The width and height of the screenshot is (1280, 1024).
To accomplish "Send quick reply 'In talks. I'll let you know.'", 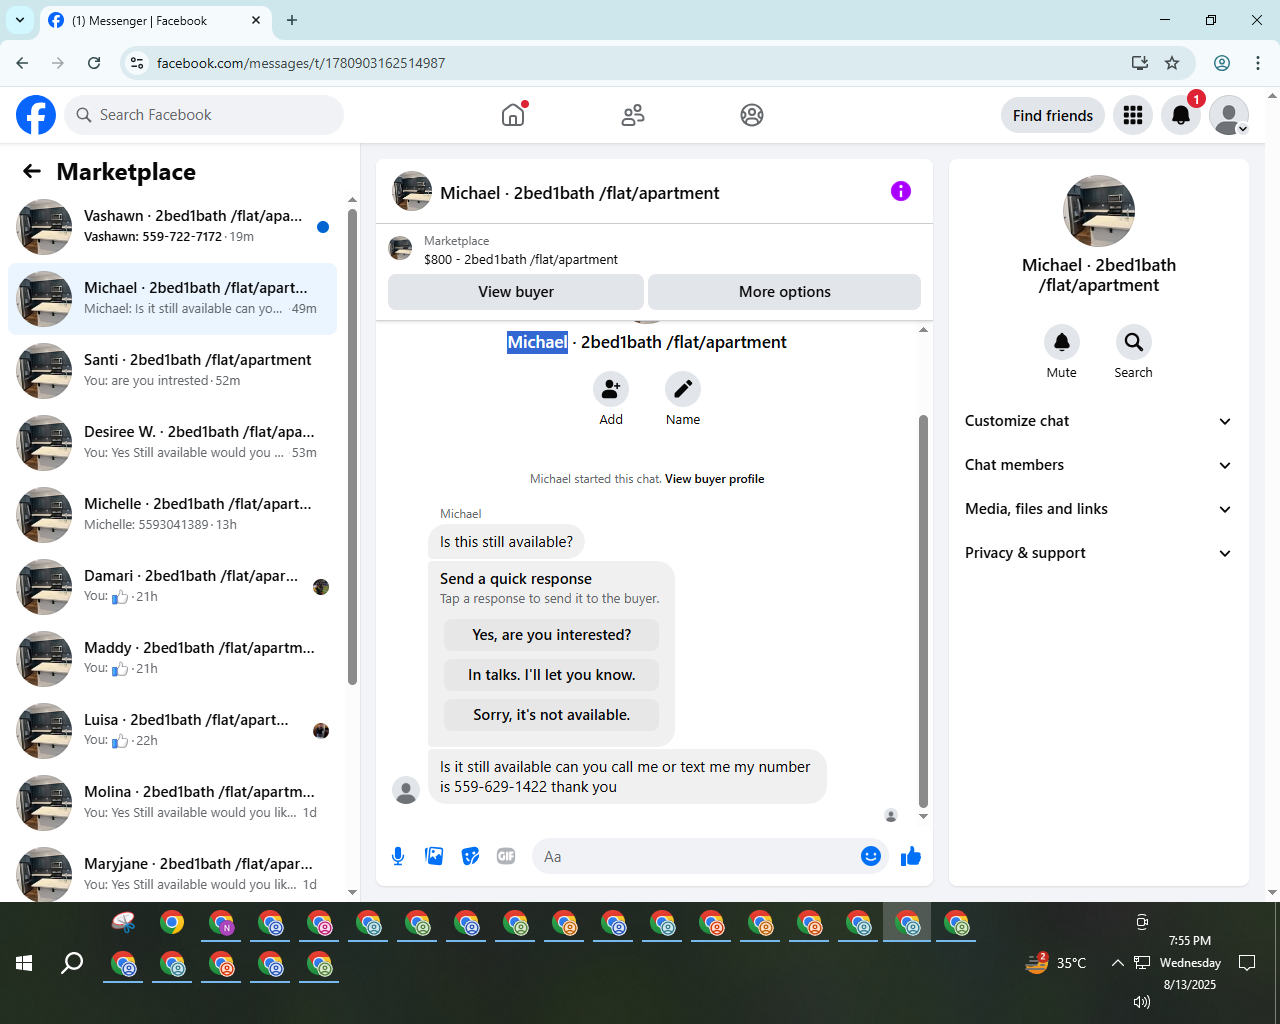I will pyautogui.click(x=551, y=675).
